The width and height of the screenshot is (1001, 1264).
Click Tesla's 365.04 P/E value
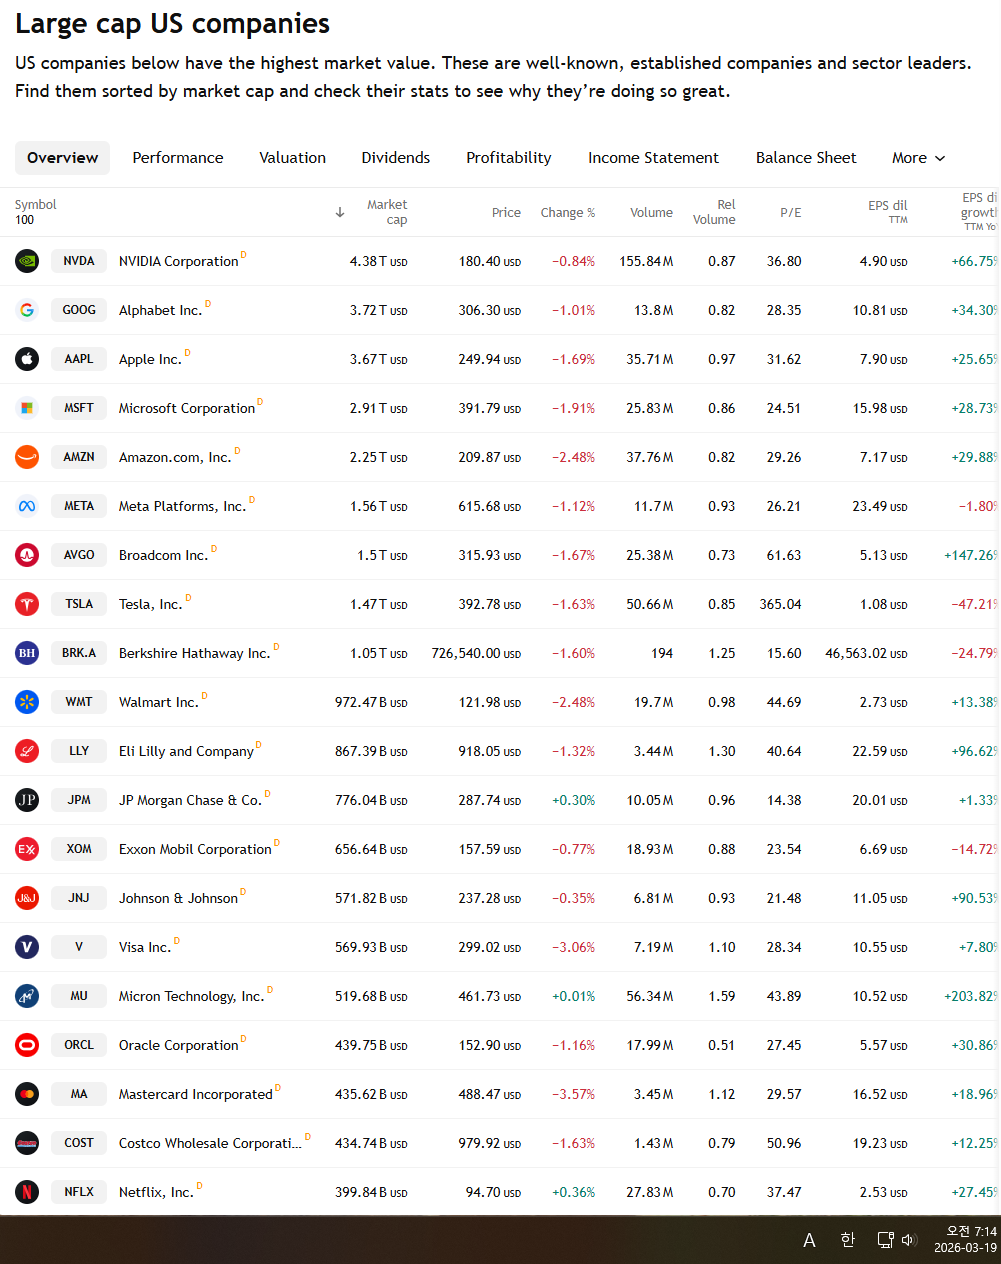[780, 604]
